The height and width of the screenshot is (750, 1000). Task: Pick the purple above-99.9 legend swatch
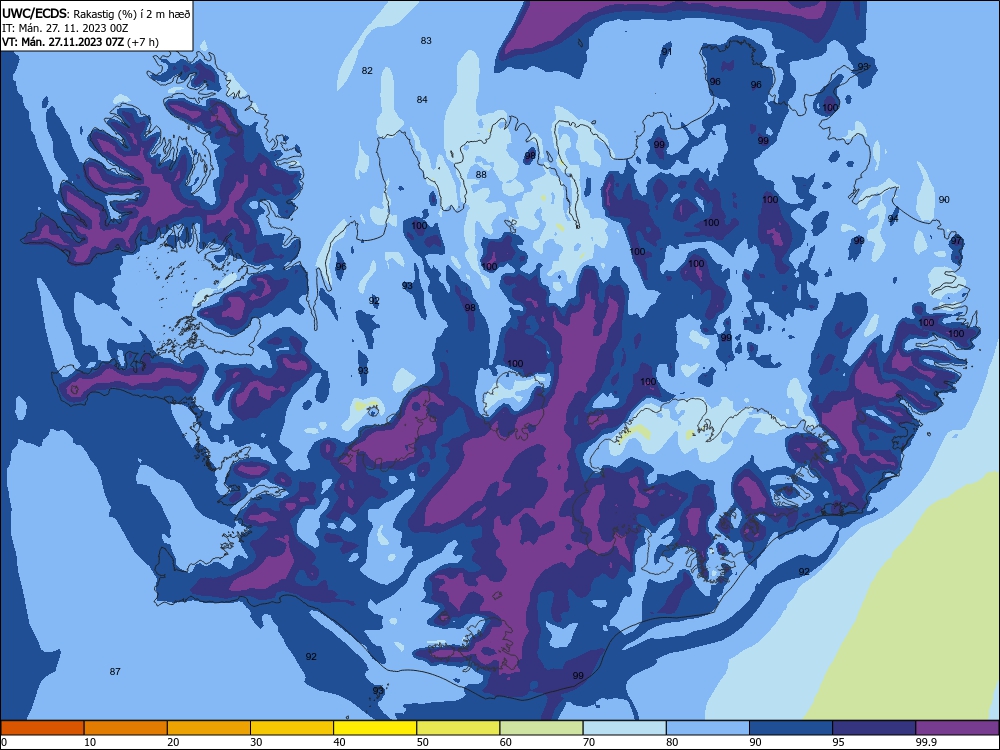click(x=958, y=728)
